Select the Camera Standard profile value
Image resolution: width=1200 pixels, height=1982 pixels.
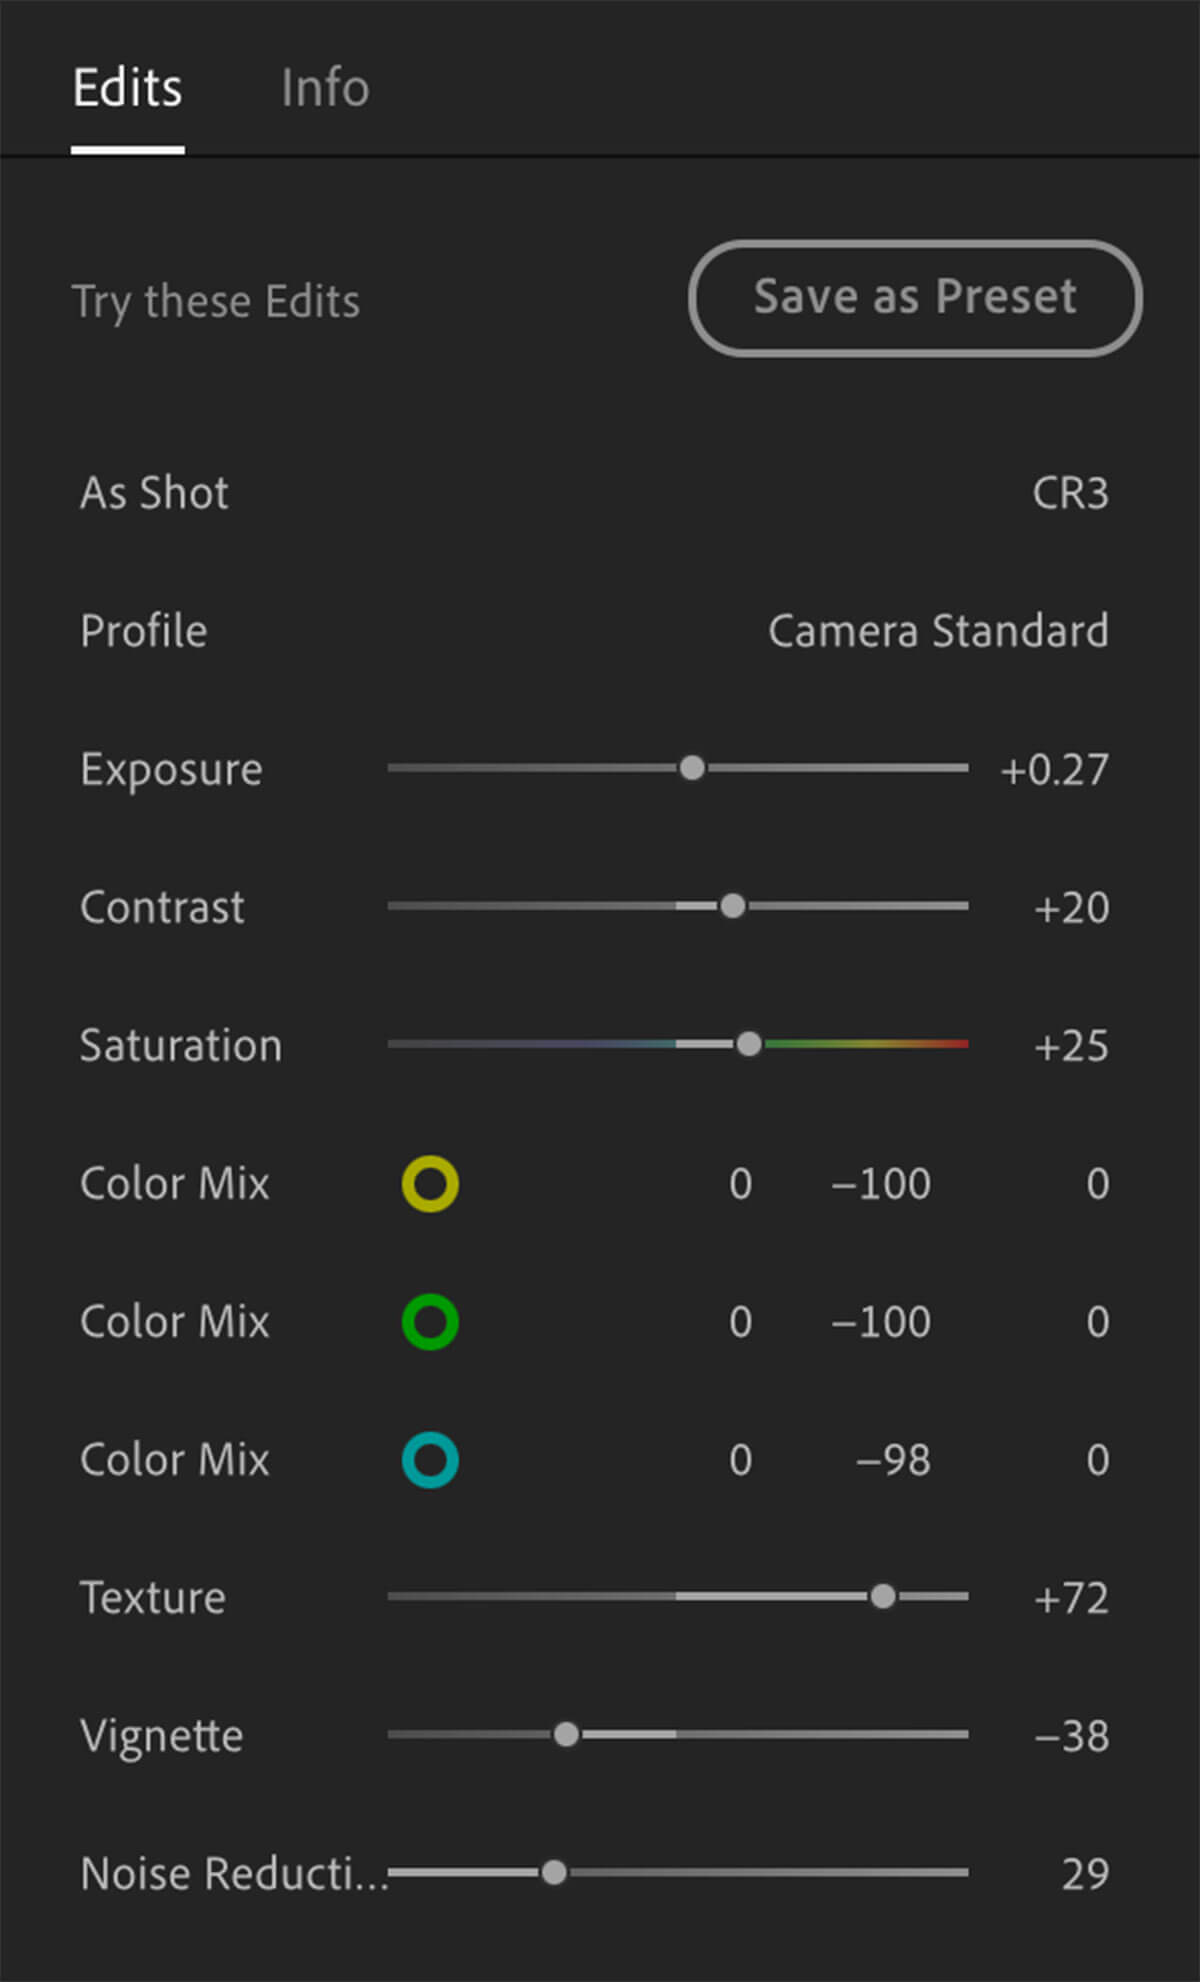tap(937, 631)
